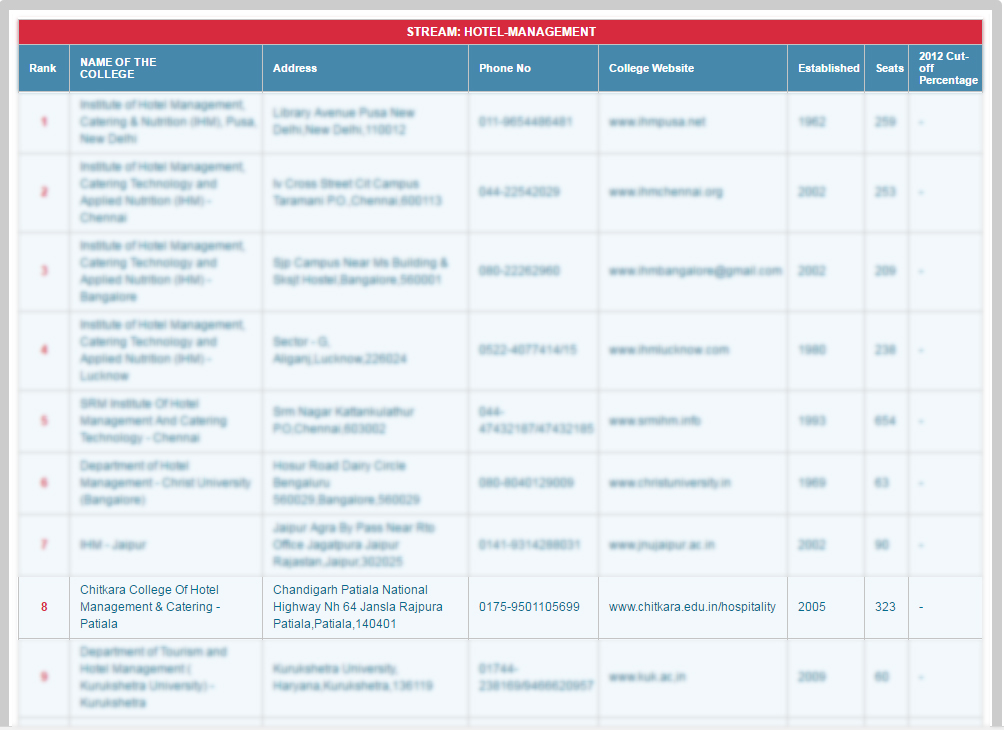
Task: Click the phone number 0175-9501105699
Action: tap(529, 607)
